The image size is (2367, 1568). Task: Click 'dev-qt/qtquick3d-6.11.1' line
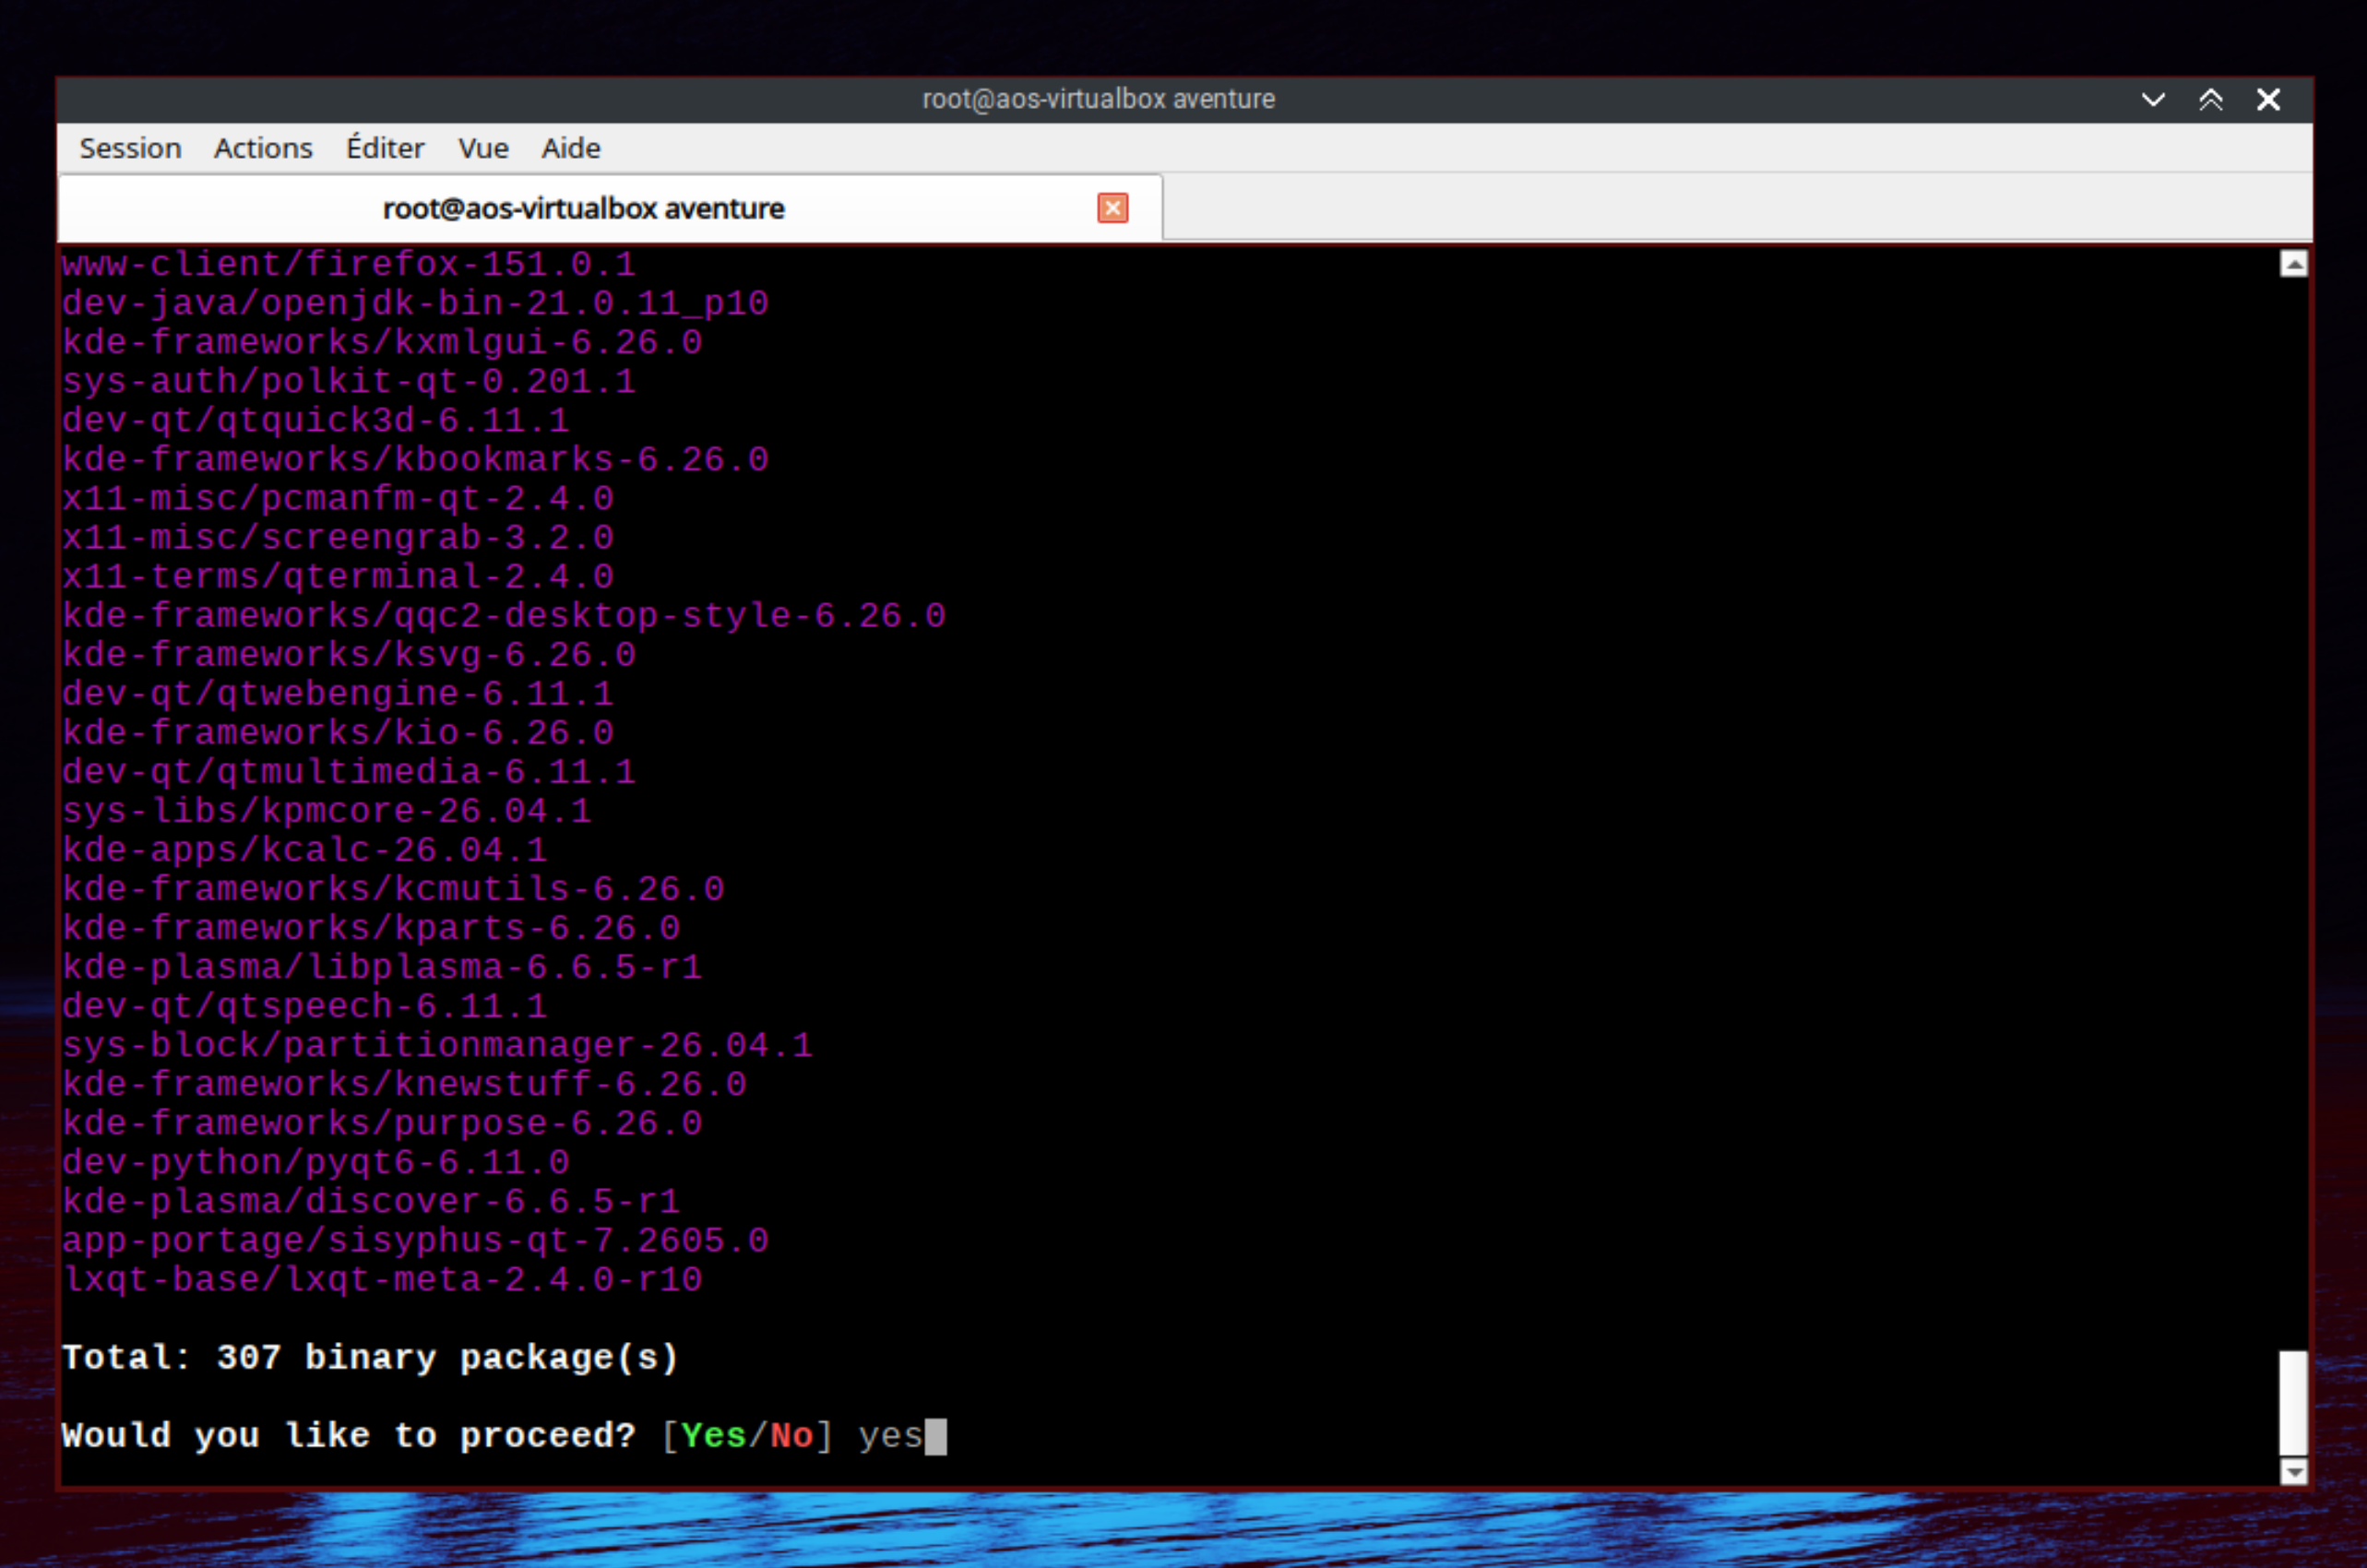[315, 421]
